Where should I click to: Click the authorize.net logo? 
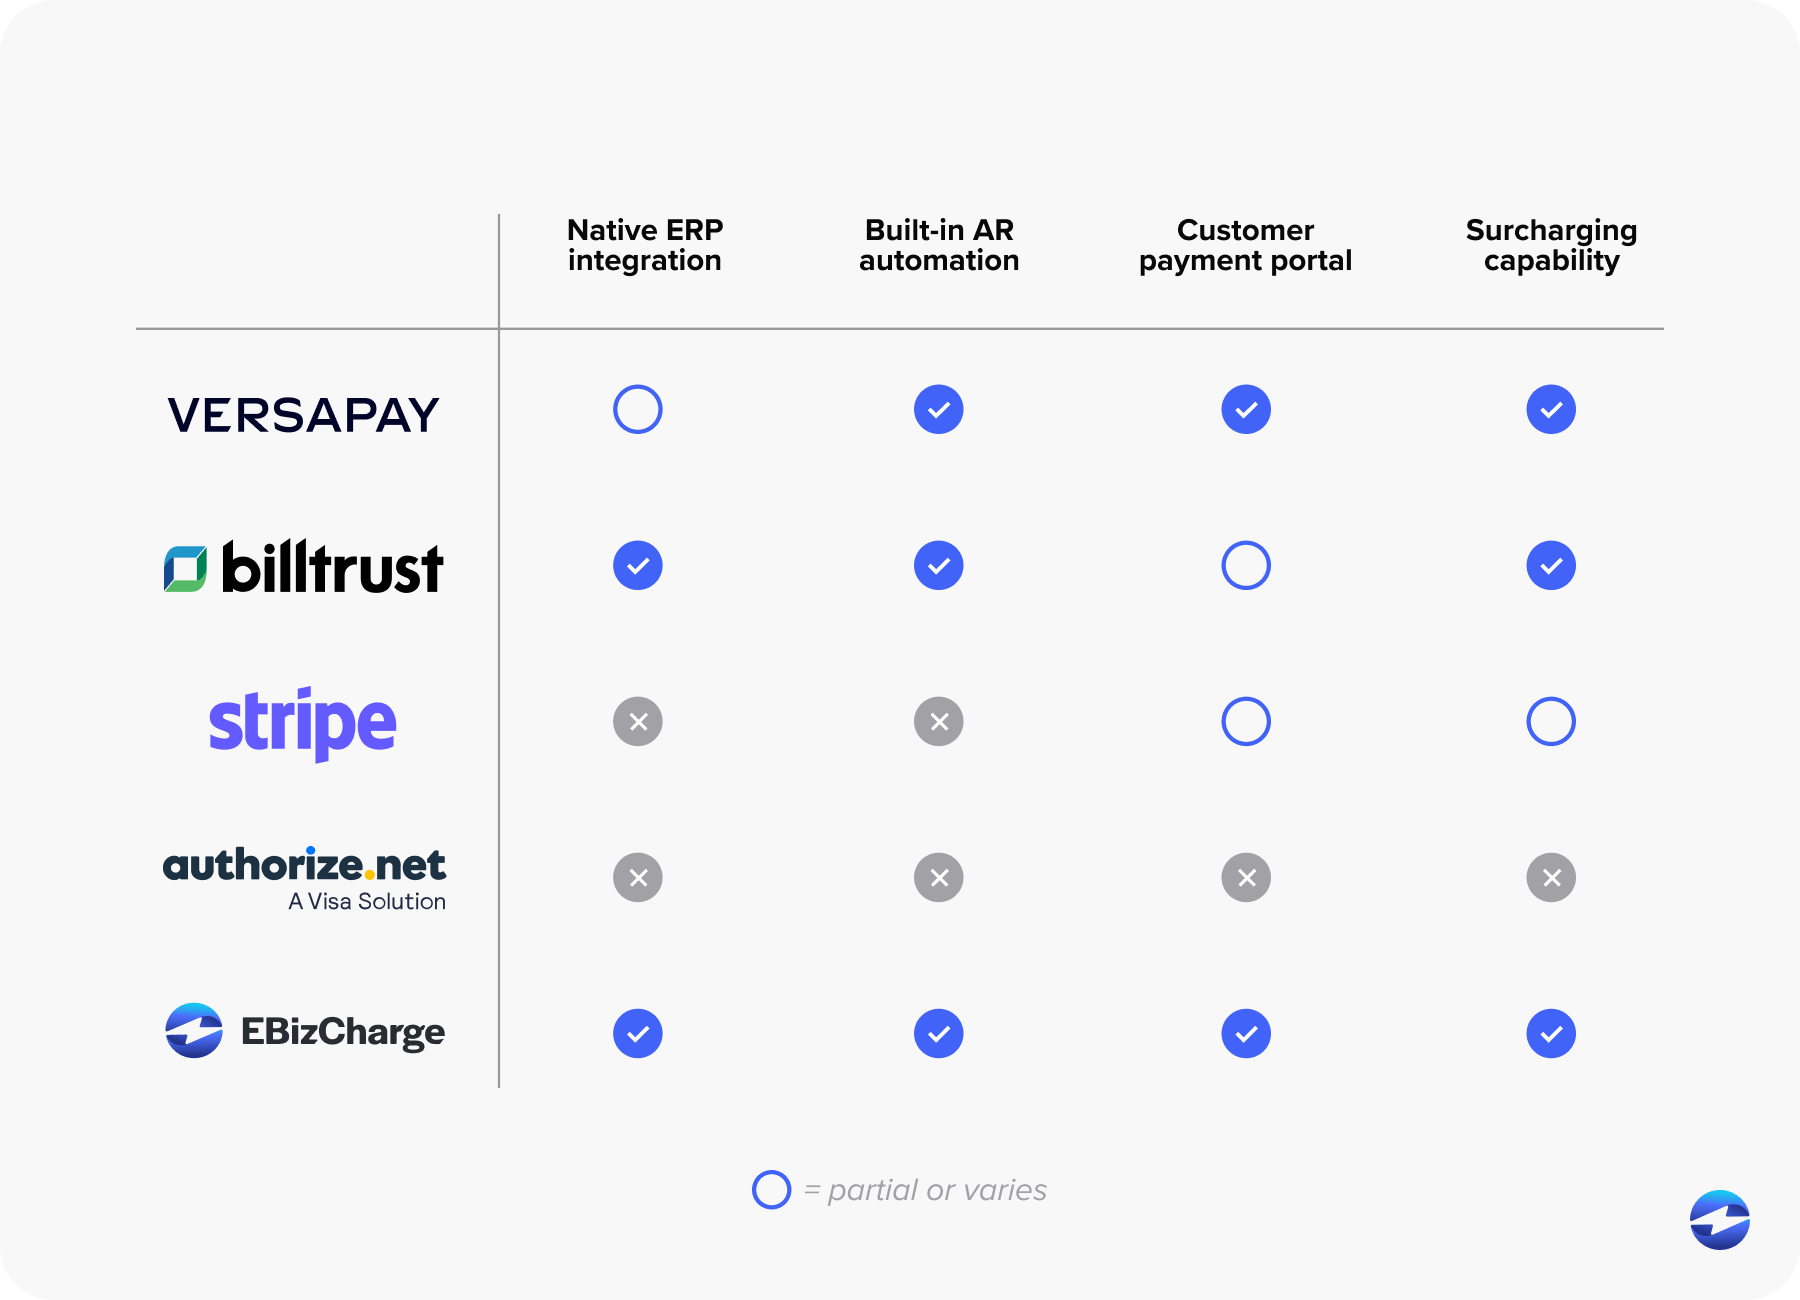click(304, 879)
